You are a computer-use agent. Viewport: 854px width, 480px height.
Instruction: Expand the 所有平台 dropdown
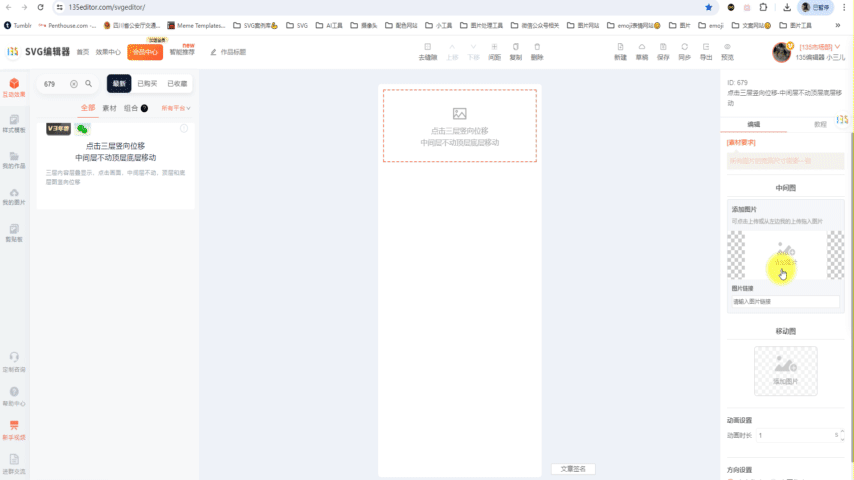click(x=176, y=108)
